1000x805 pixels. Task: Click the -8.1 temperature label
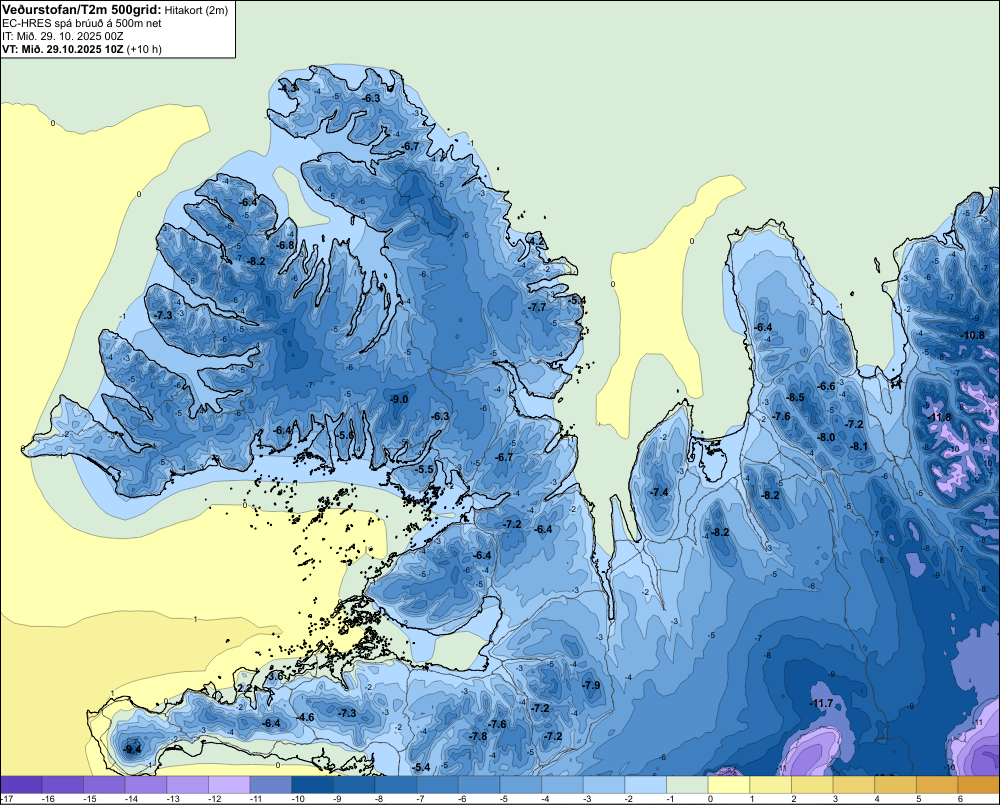coord(859,447)
